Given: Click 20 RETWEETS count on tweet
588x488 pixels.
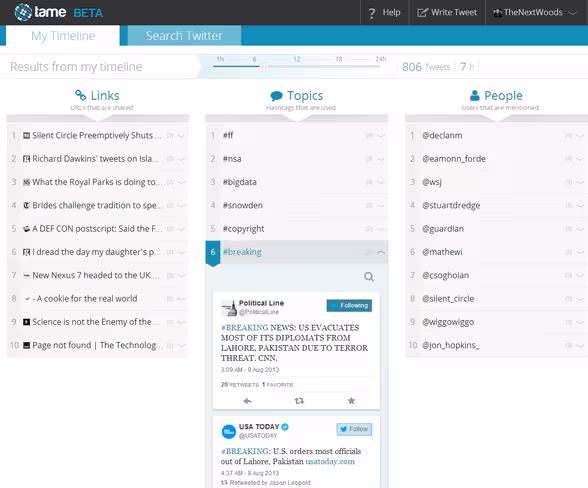Looking at the screenshot, I should click(240, 384).
